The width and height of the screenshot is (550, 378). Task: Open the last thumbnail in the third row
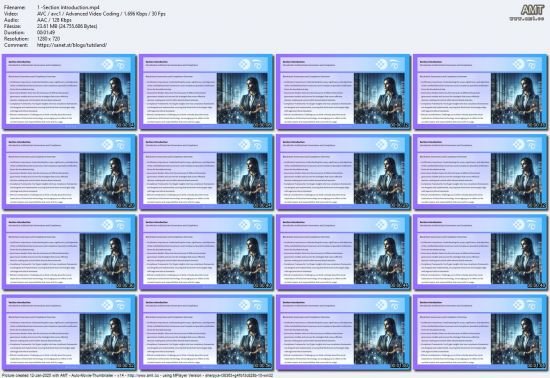pyautogui.click(x=481, y=252)
